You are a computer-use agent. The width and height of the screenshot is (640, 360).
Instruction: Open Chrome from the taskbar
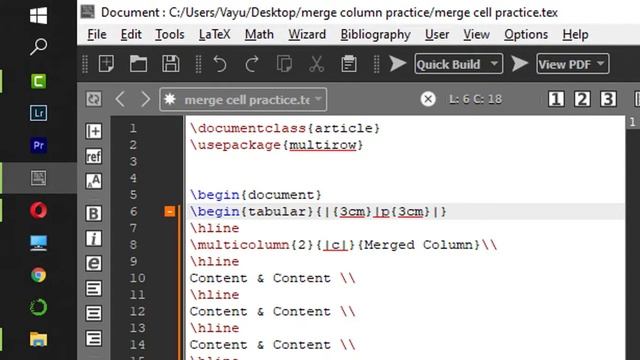click(38, 275)
